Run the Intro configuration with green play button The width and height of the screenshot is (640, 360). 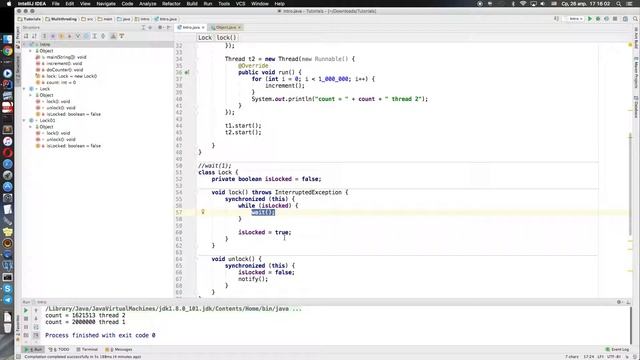(589, 19)
